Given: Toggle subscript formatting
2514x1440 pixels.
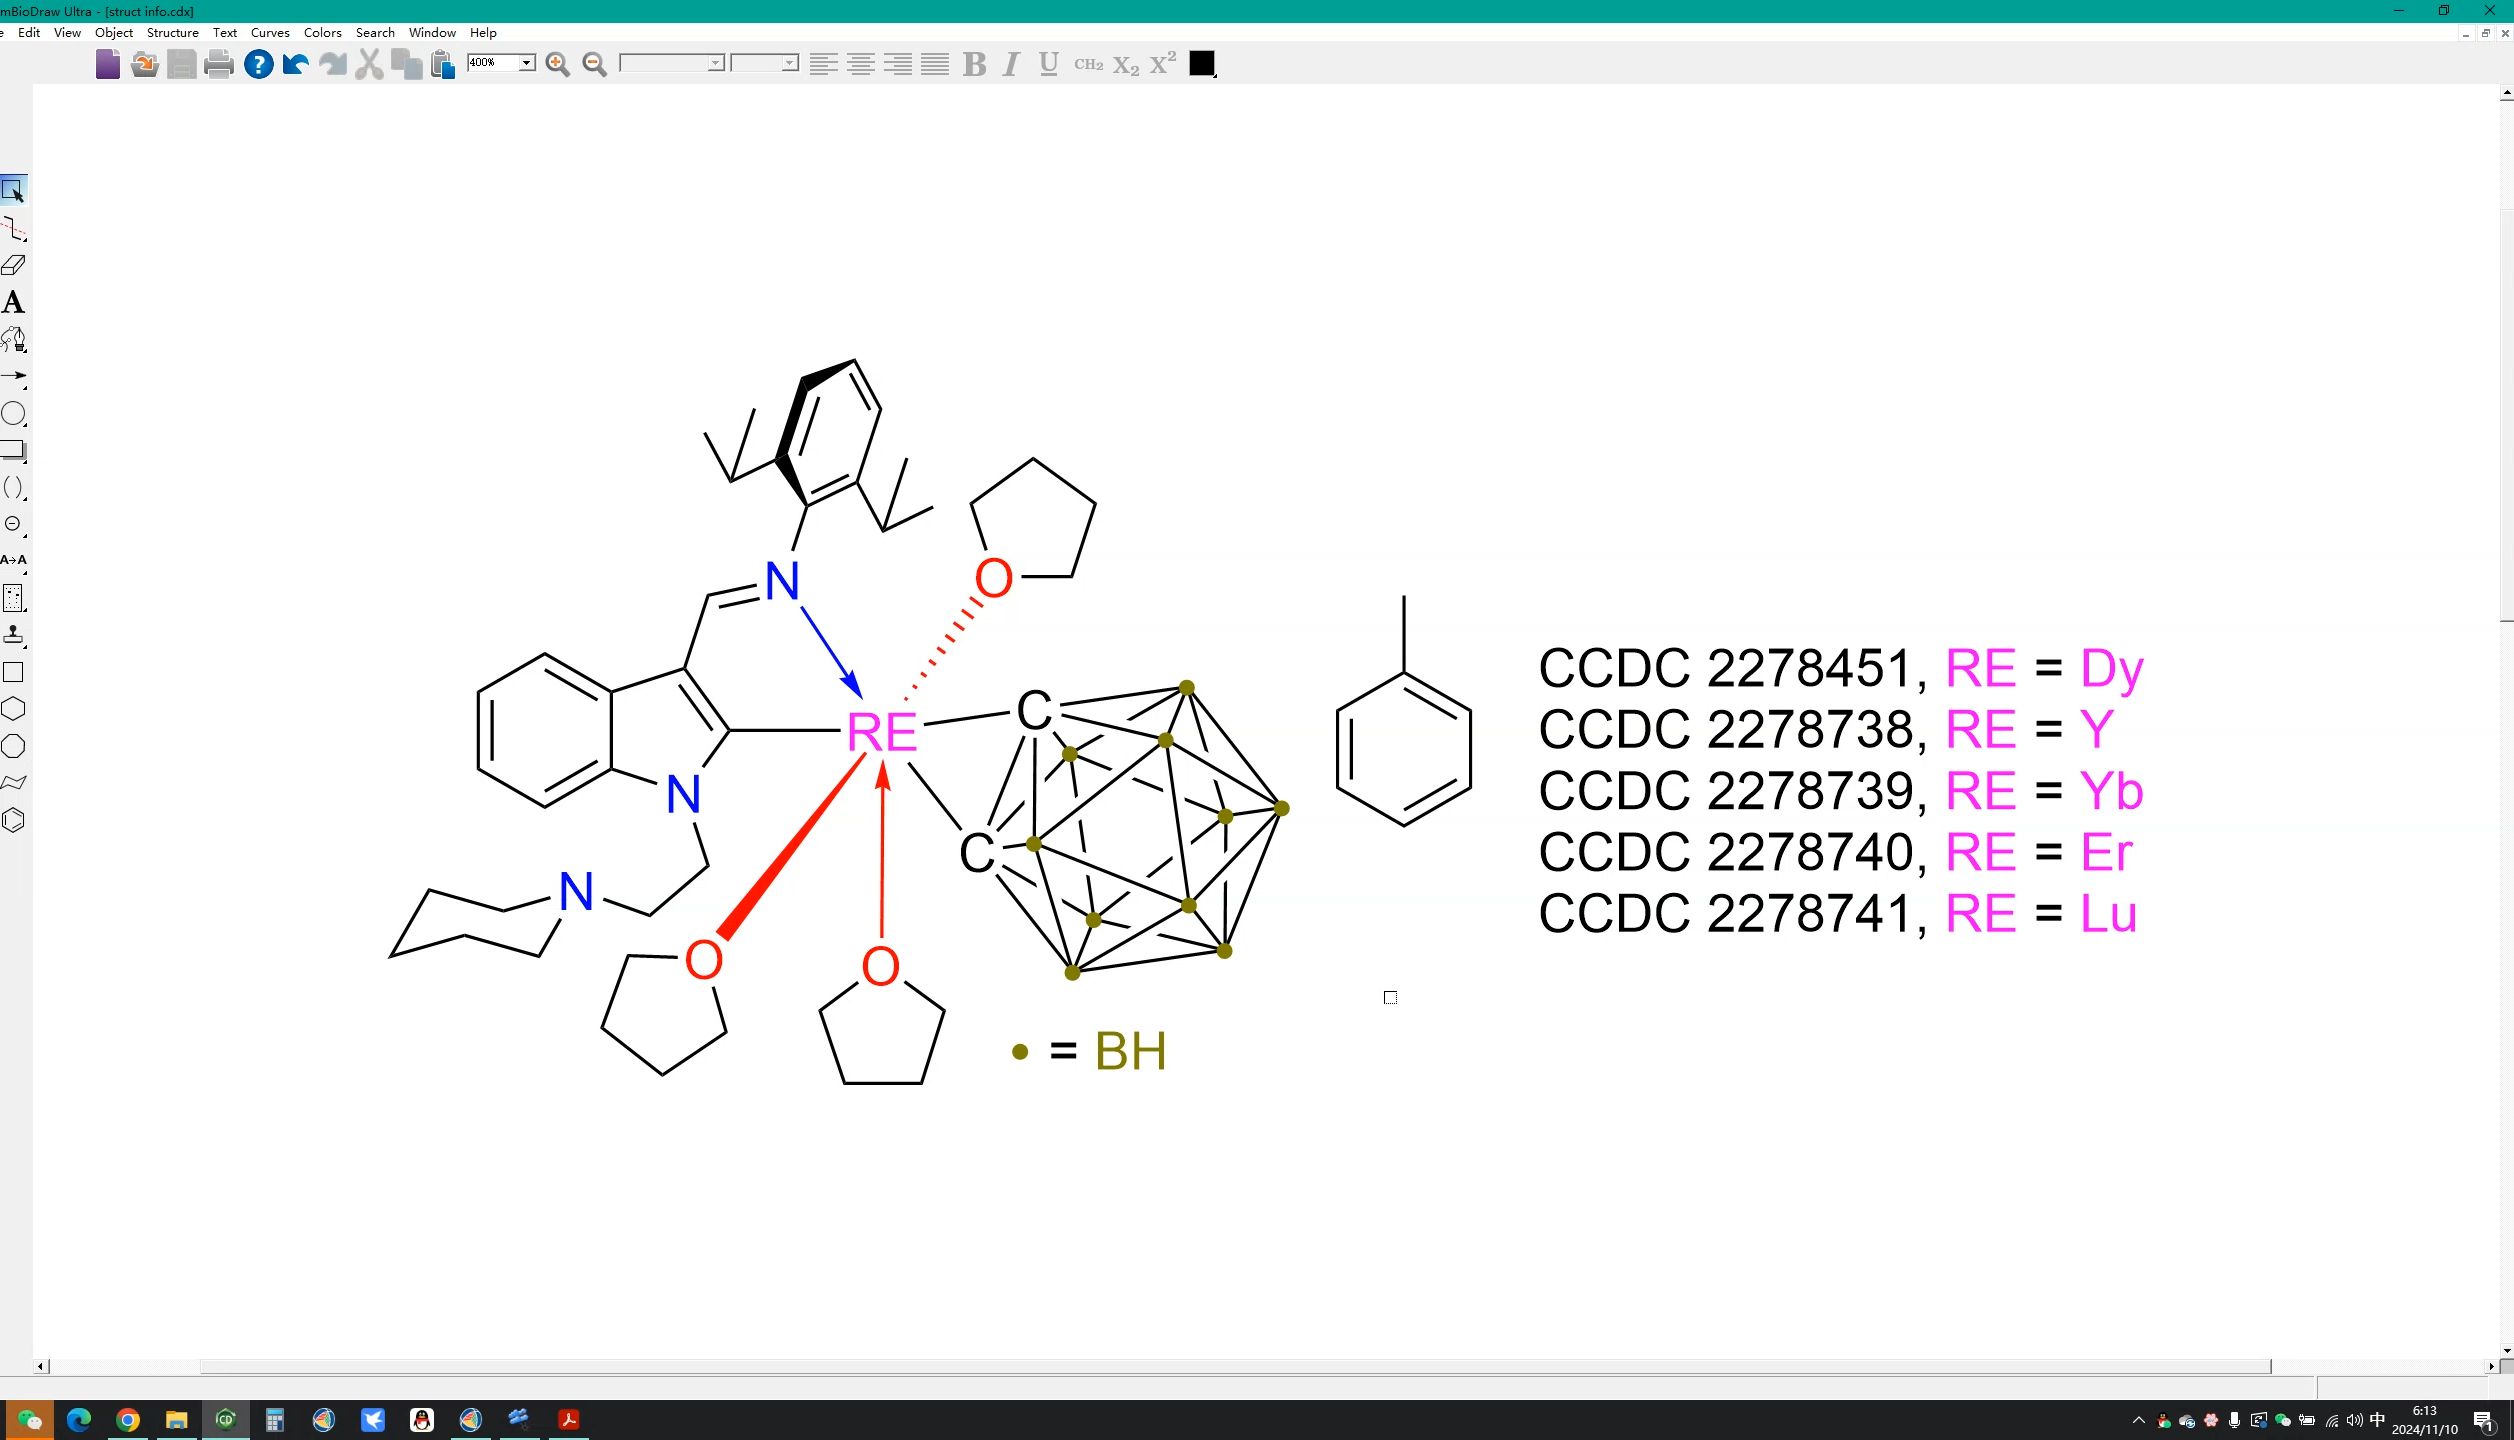Looking at the screenshot, I should [x=1126, y=64].
